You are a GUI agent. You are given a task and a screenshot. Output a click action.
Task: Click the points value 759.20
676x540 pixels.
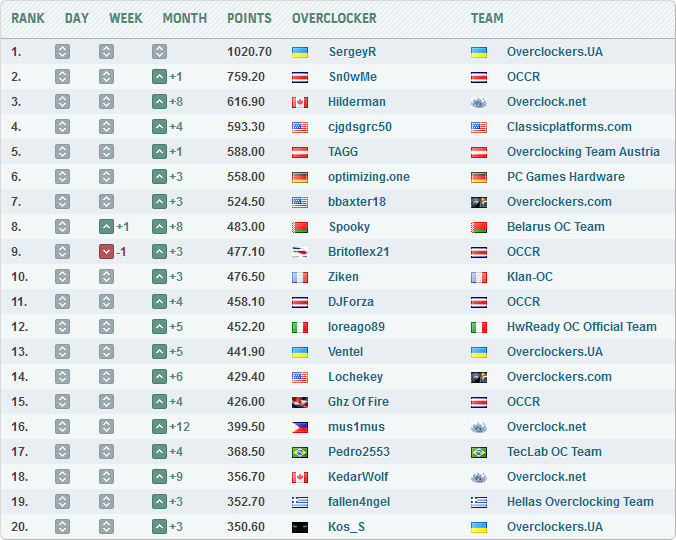(x=246, y=77)
